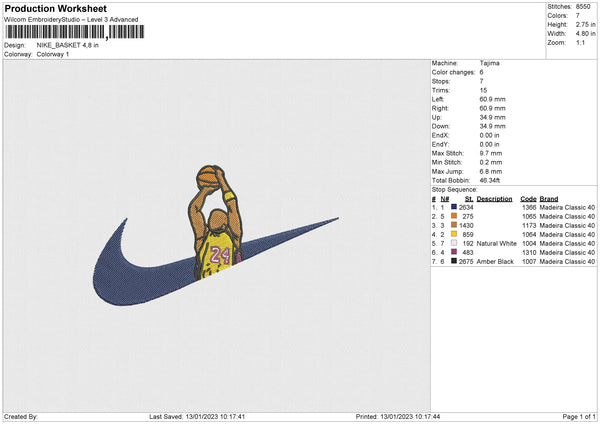Click the 'Natural White' description

(x=497, y=243)
